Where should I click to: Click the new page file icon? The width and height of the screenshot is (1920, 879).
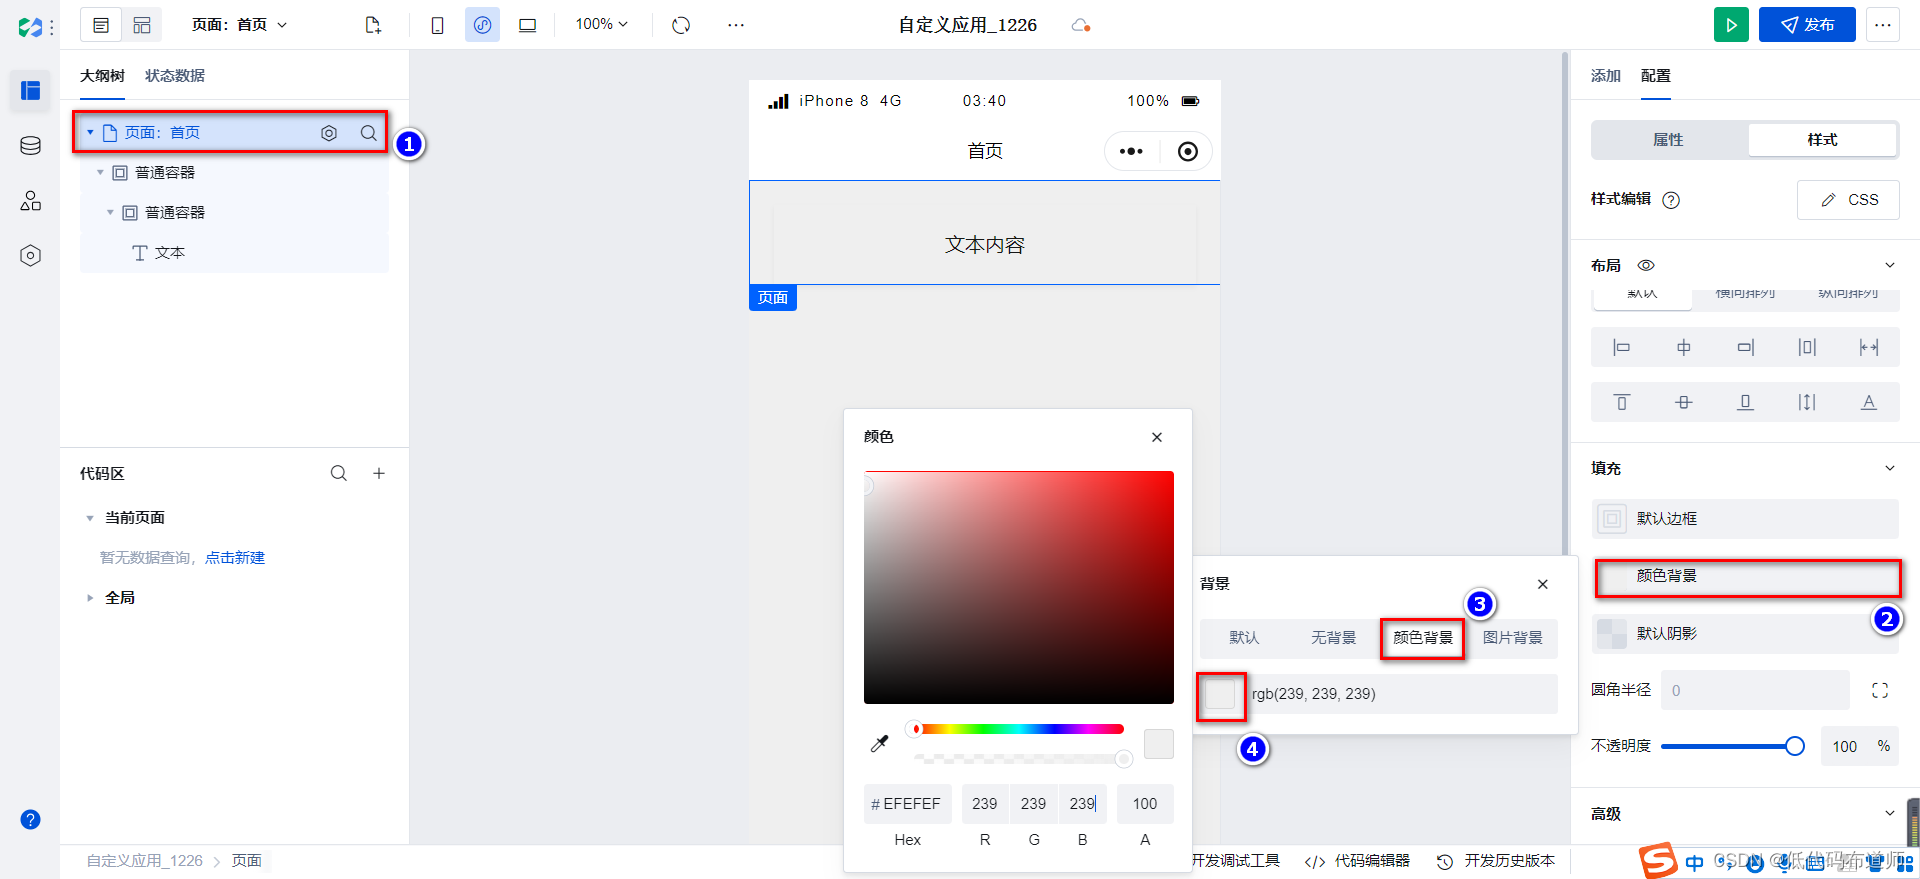[373, 25]
